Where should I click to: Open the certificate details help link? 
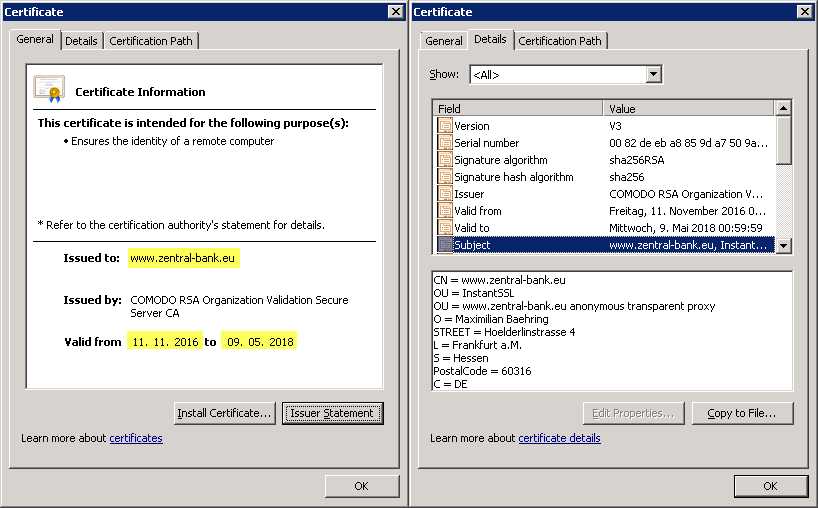[559, 438]
